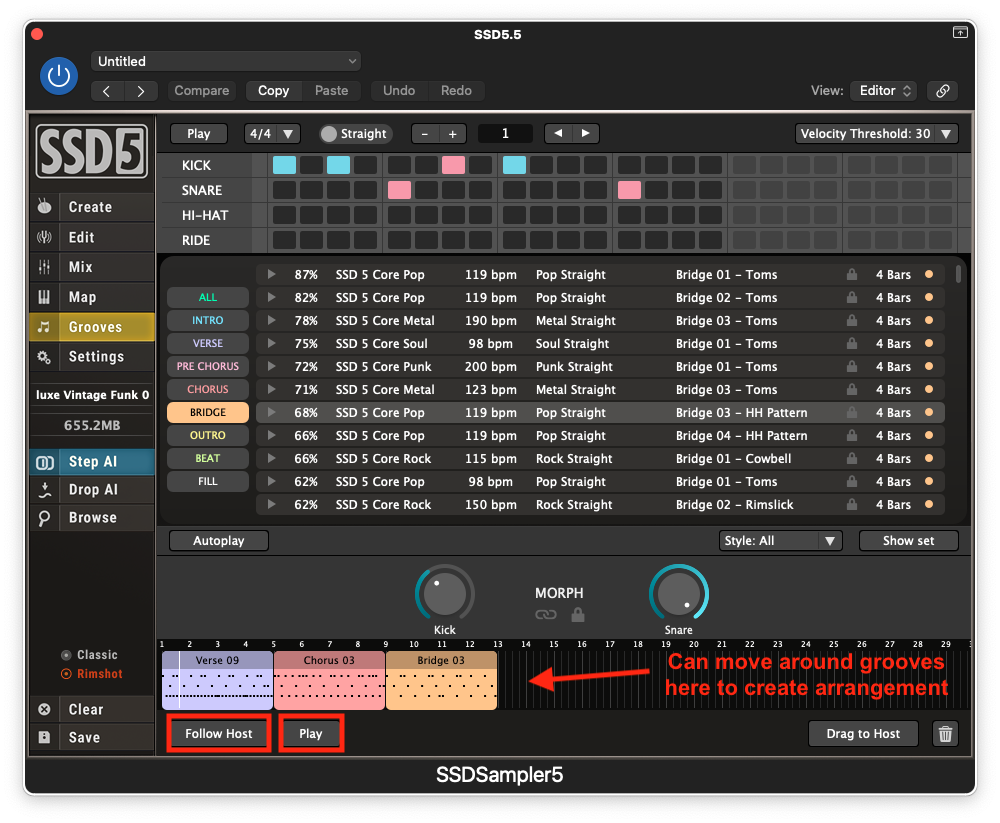Screen dimensions: 1000x823
Task: Toggle the first HI-HAT step cell
Action: coord(284,215)
